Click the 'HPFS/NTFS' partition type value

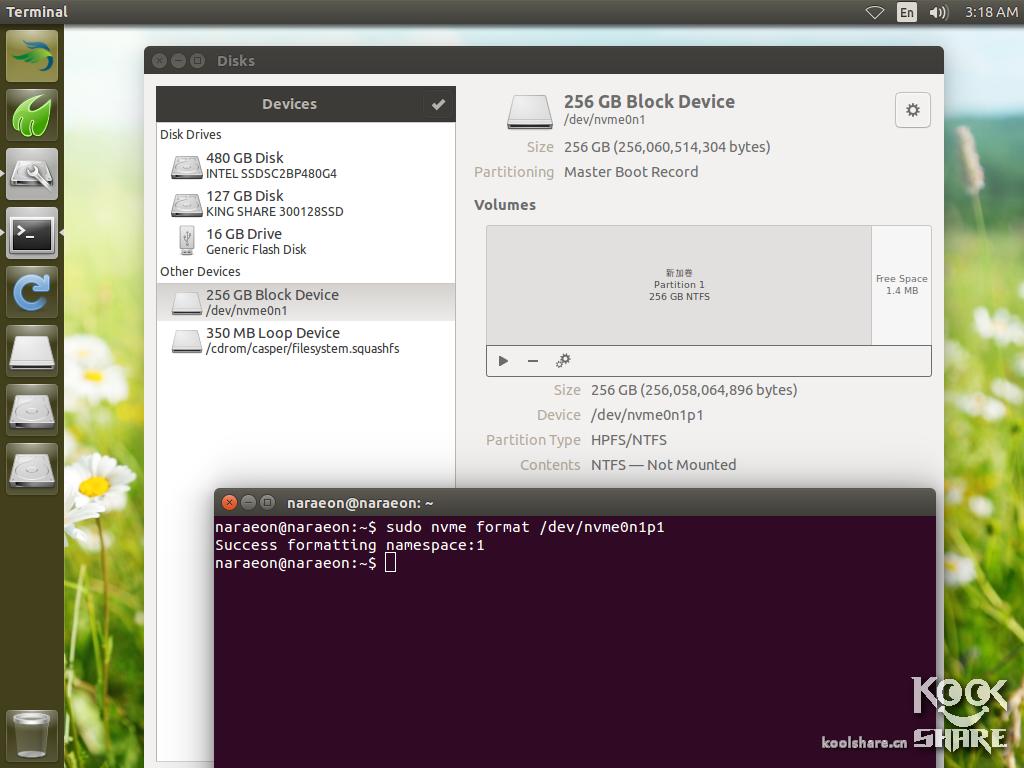[x=628, y=440]
